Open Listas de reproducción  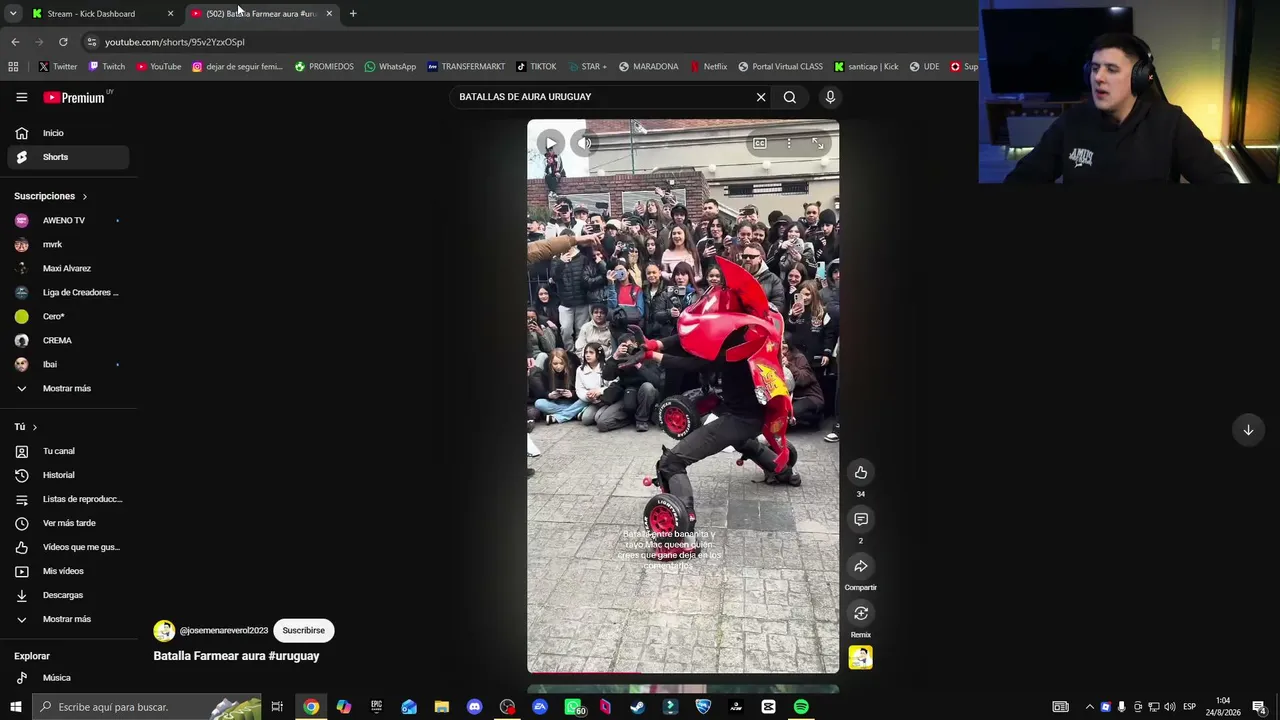(x=68, y=499)
